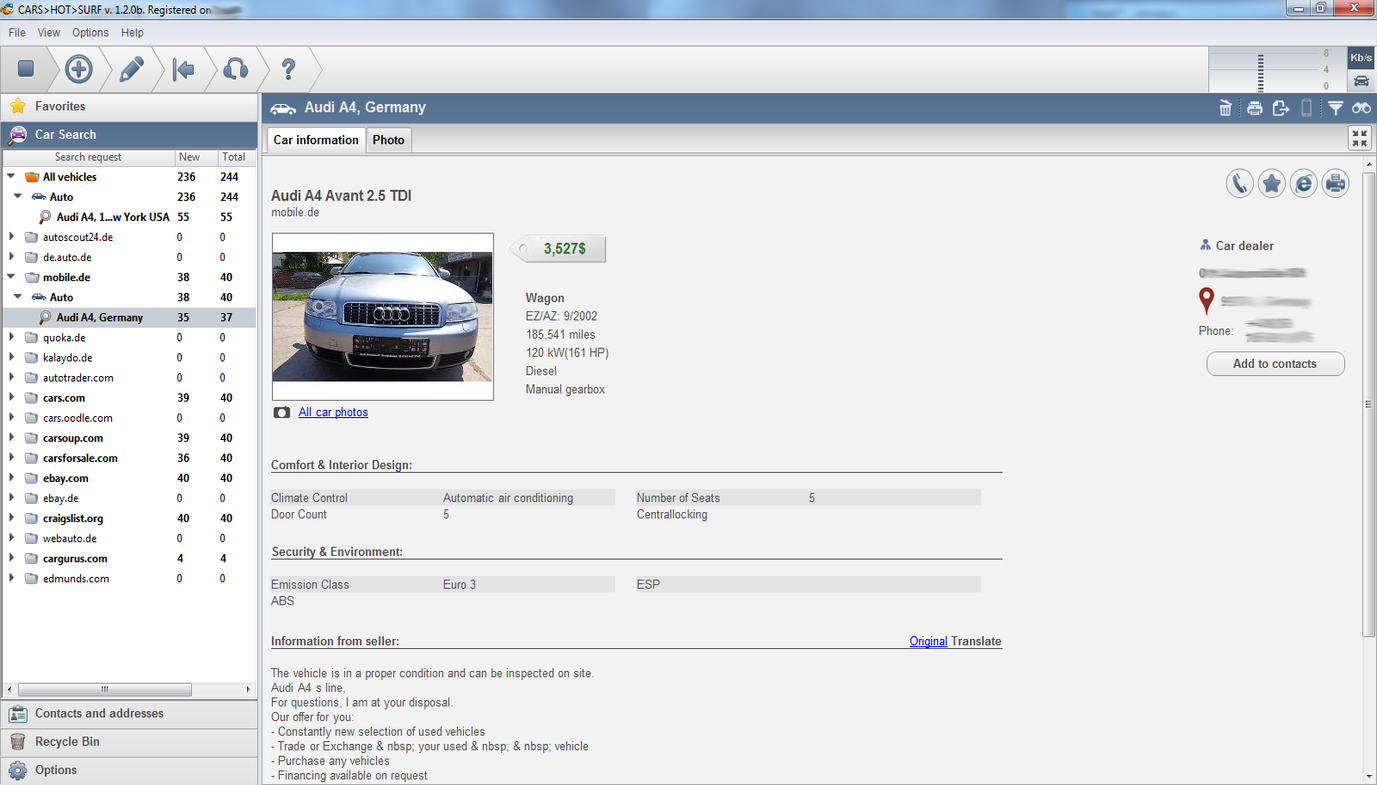Screen dimensions: 1377x785
Task: Click the question mark help icon
Action: [x=288, y=69]
